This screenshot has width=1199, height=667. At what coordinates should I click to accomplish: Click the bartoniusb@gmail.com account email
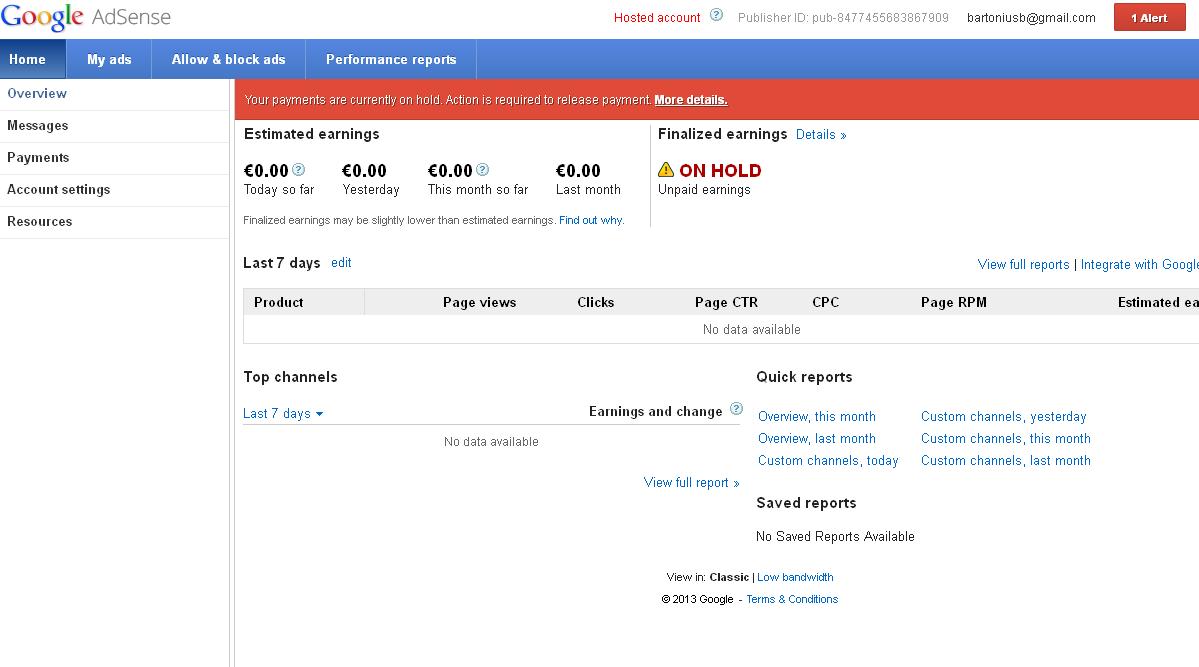1031,18
